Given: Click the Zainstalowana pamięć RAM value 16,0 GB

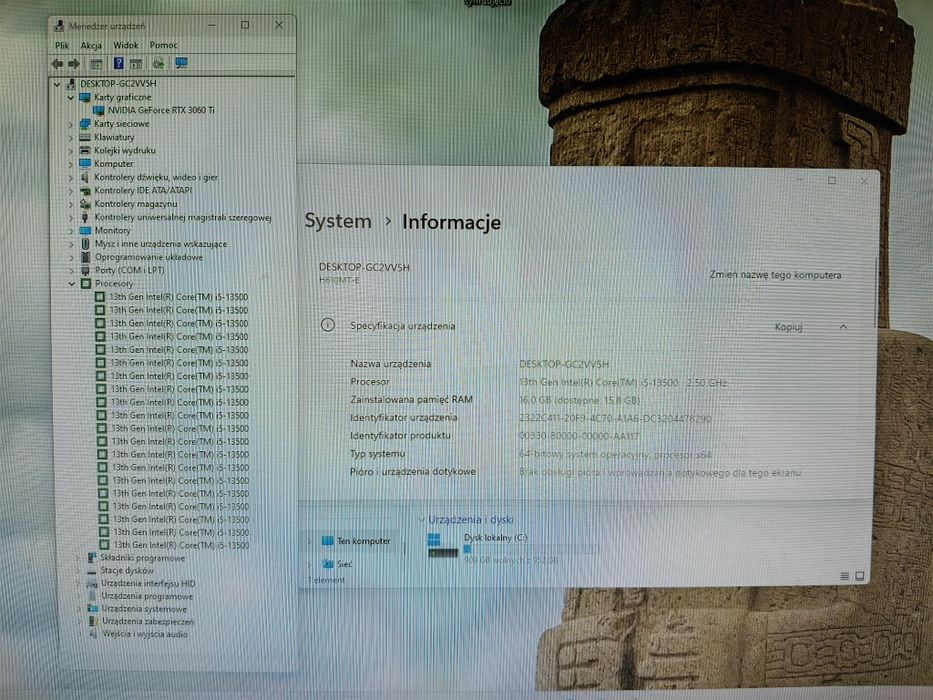Looking at the screenshot, I should click(579, 401).
